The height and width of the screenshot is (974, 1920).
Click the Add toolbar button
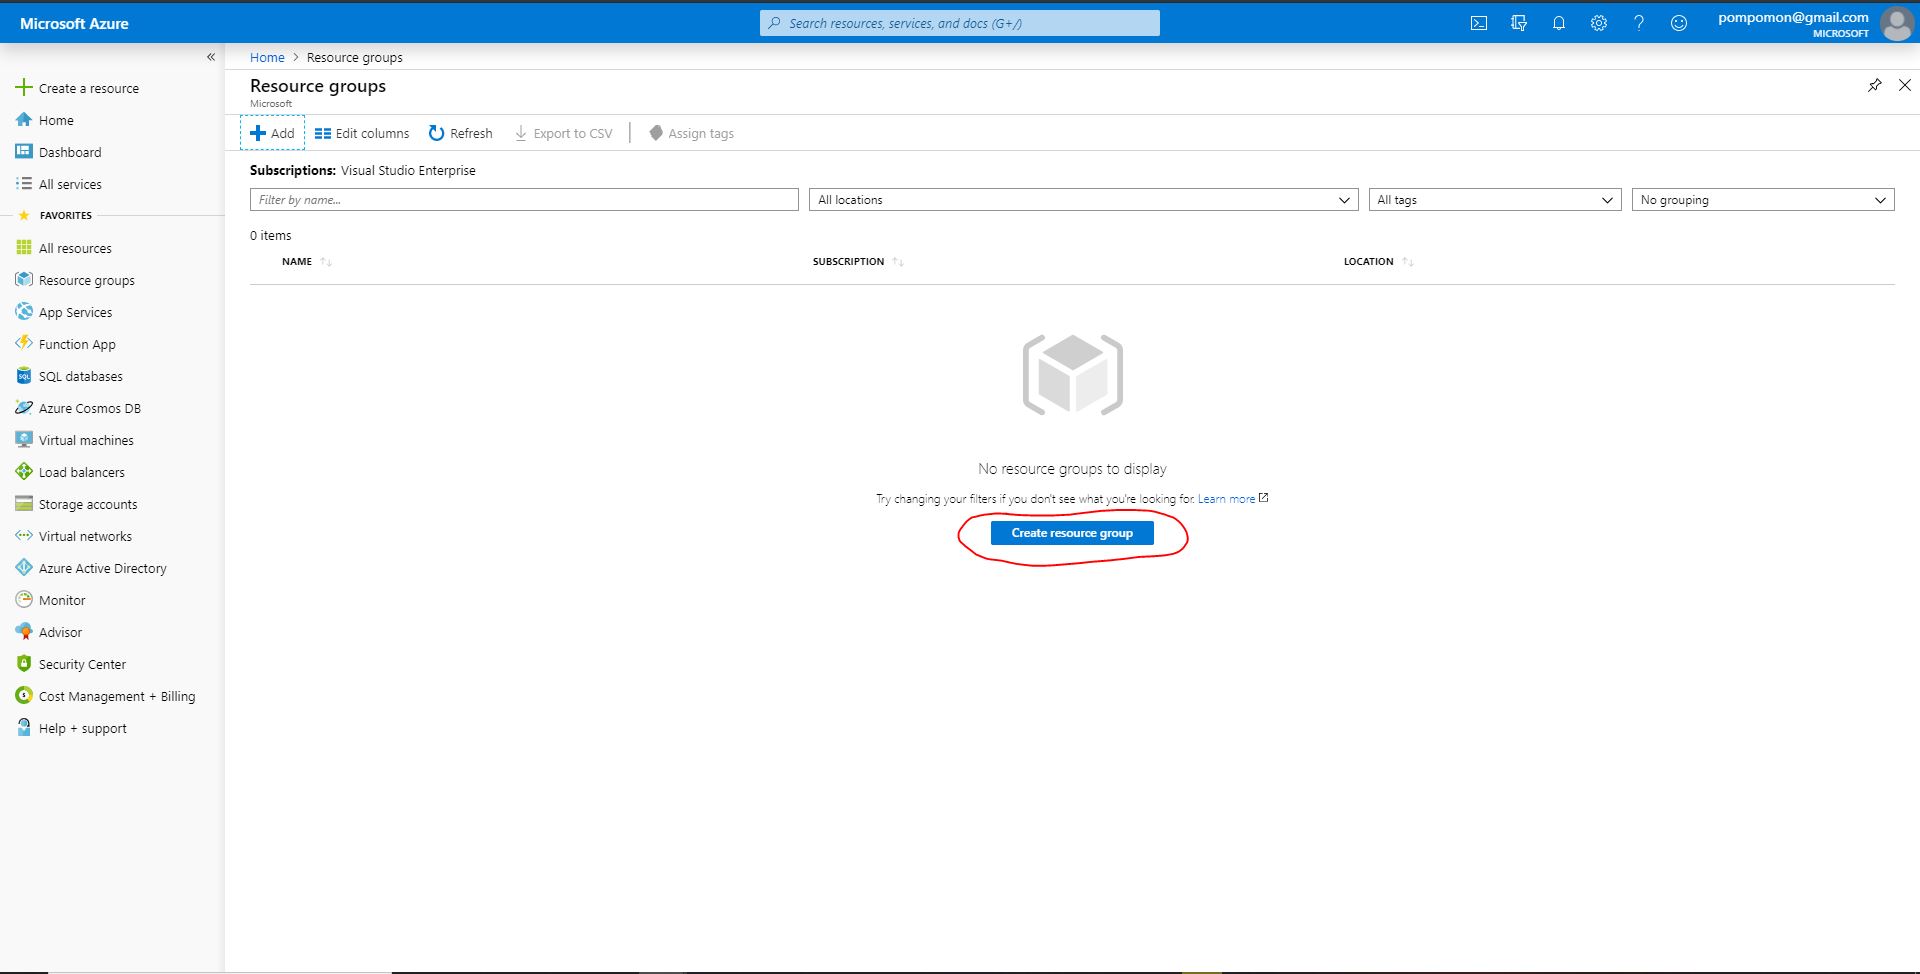point(272,133)
